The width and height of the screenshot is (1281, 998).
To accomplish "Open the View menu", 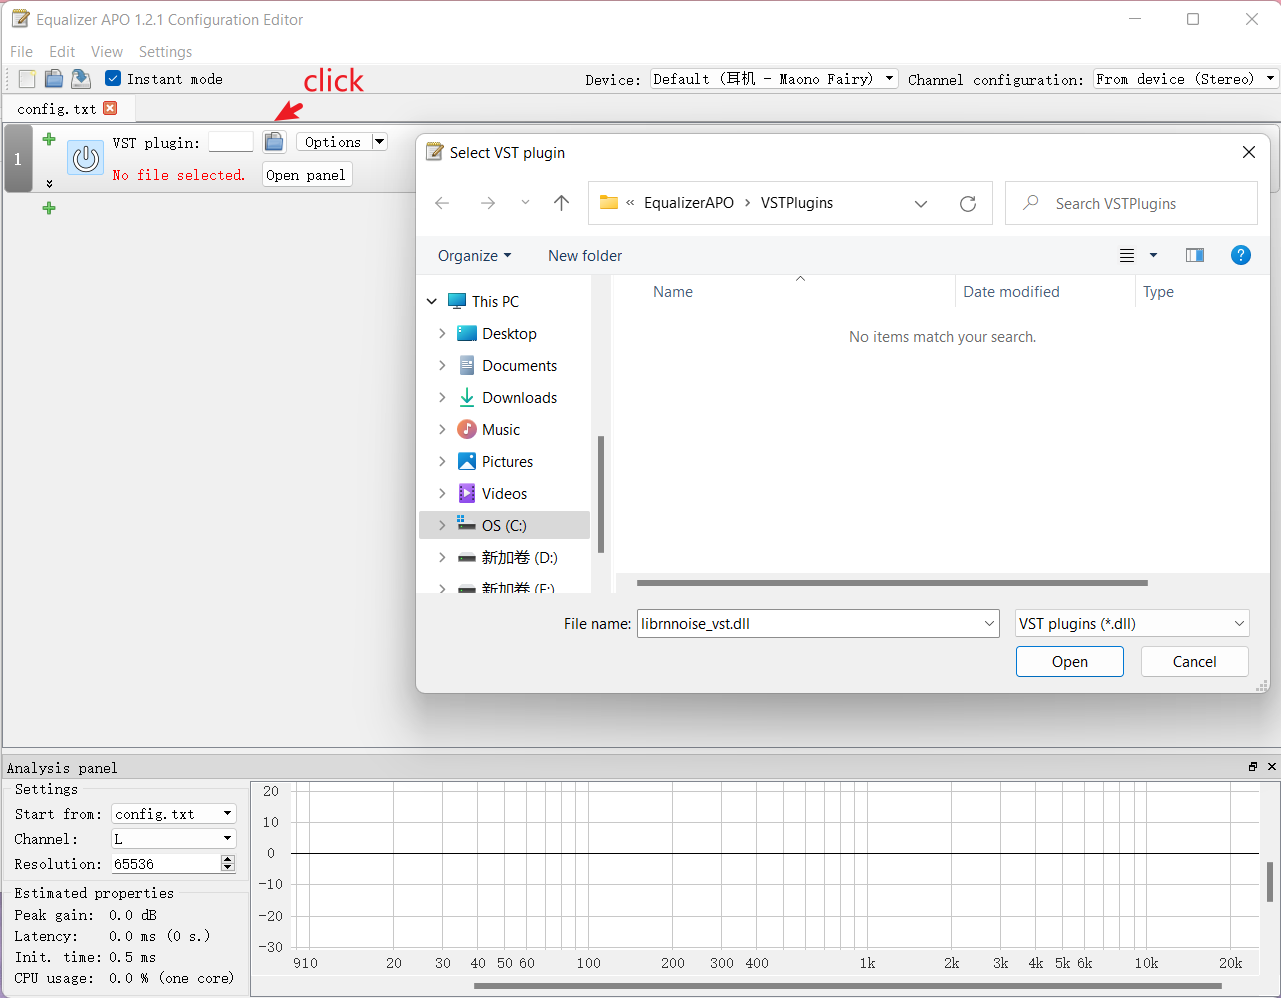I will tap(107, 52).
